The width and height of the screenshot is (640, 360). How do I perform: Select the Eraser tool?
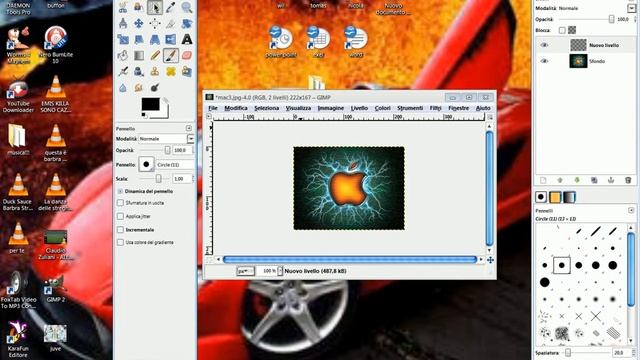(187, 55)
